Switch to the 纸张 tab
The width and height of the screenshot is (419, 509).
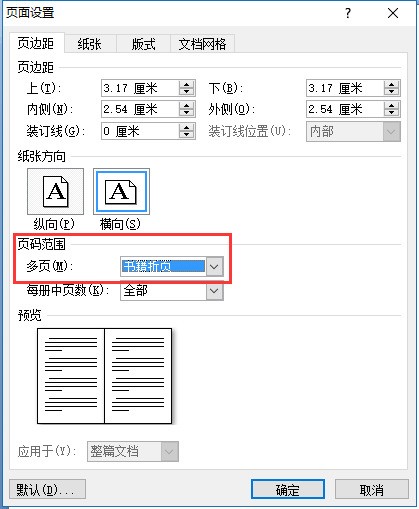tap(90, 44)
